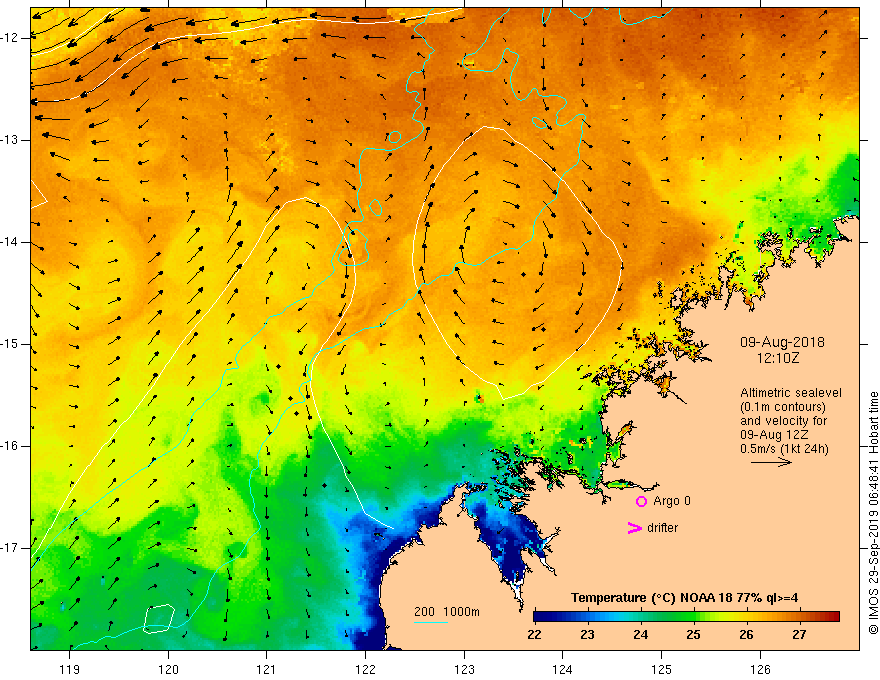Click the longitude axis label 126
Image resolution: width=880 pixels, height=680 pixels.
(760, 669)
